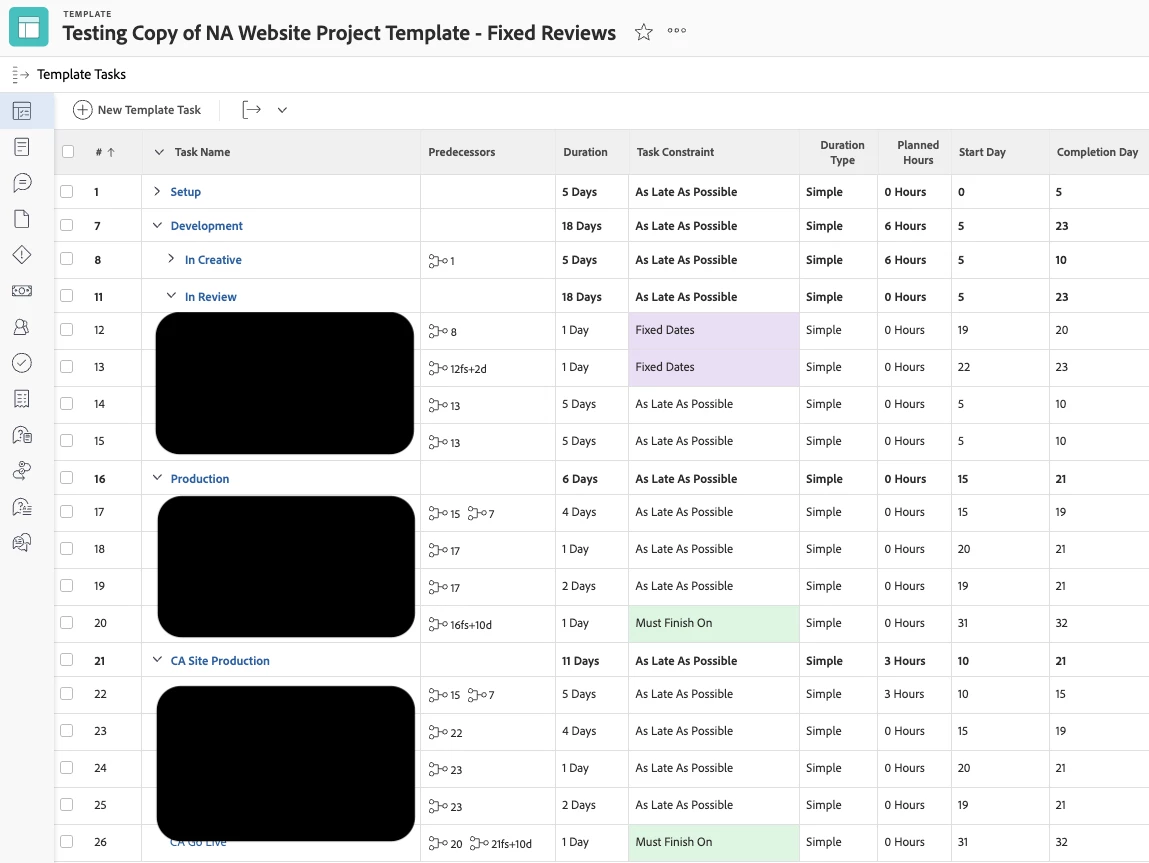This screenshot has width=1149, height=863.
Task: Toggle the select-all checkbox in header
Action: [x=68, y=152]
